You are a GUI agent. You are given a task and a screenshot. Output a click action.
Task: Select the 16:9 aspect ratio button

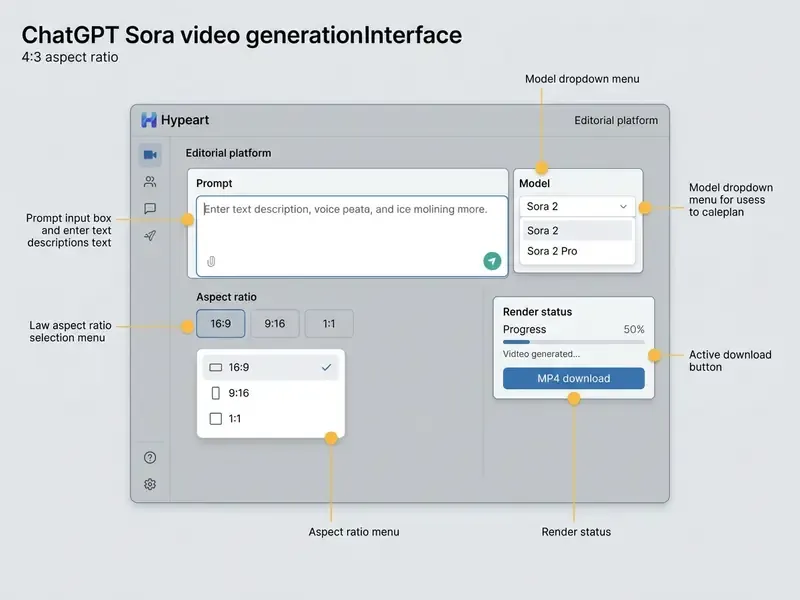click(x=221, y=323)
